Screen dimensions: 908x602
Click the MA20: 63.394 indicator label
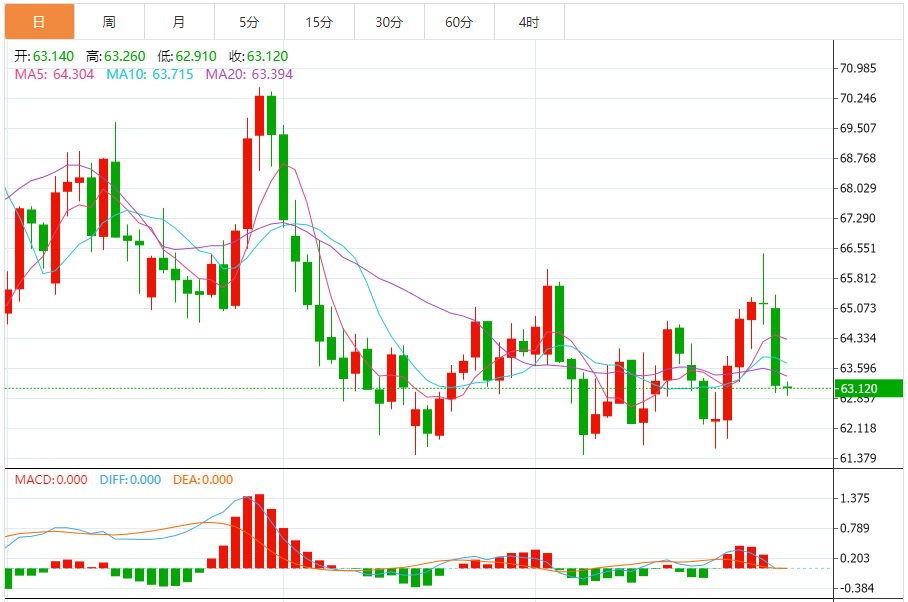pyautogui.click(x=249, y=74)
